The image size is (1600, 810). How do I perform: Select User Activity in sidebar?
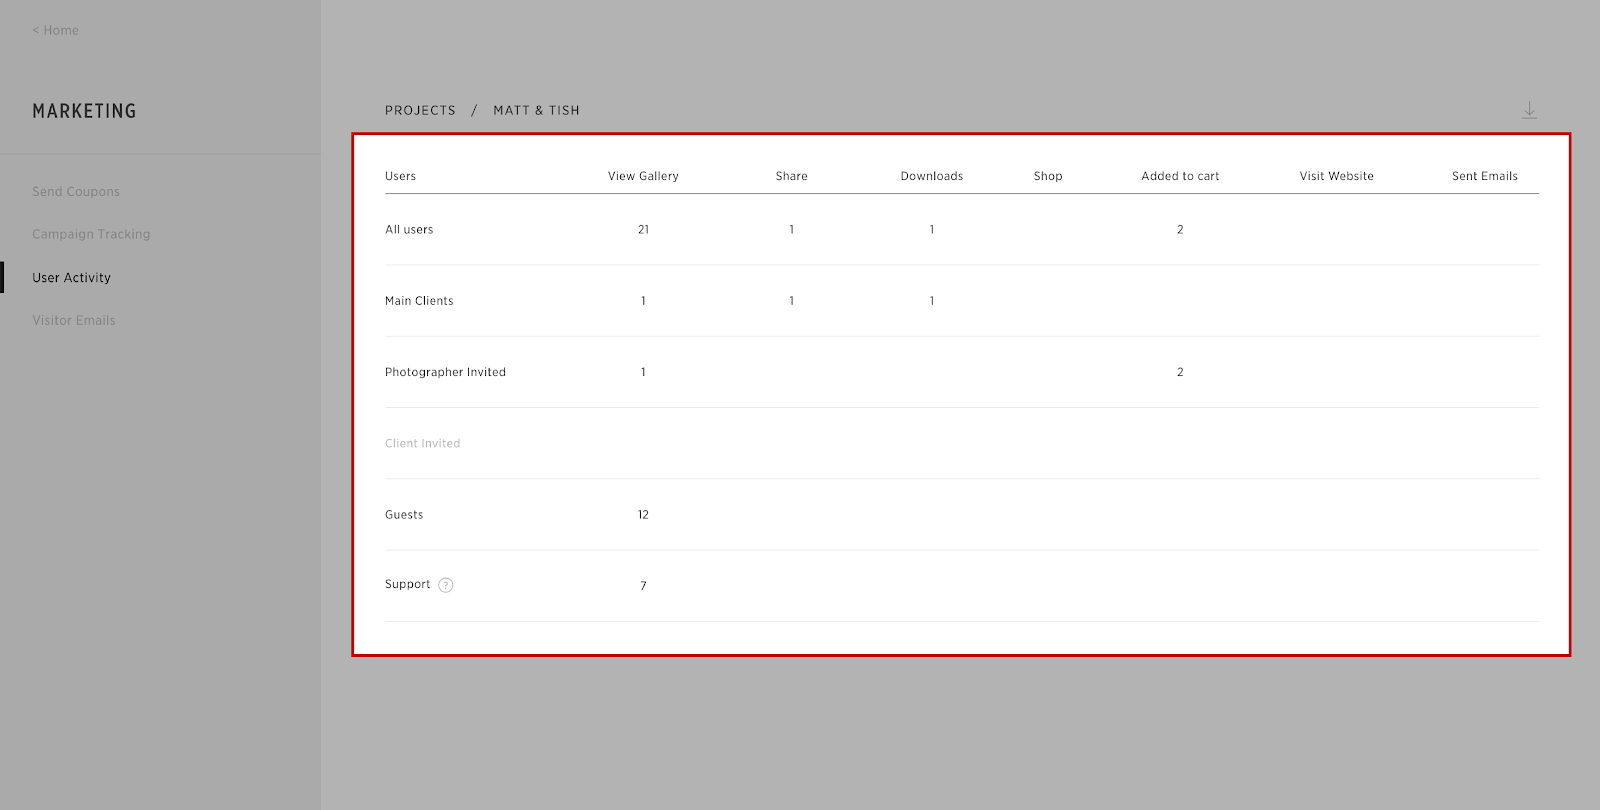click(72, 277)
